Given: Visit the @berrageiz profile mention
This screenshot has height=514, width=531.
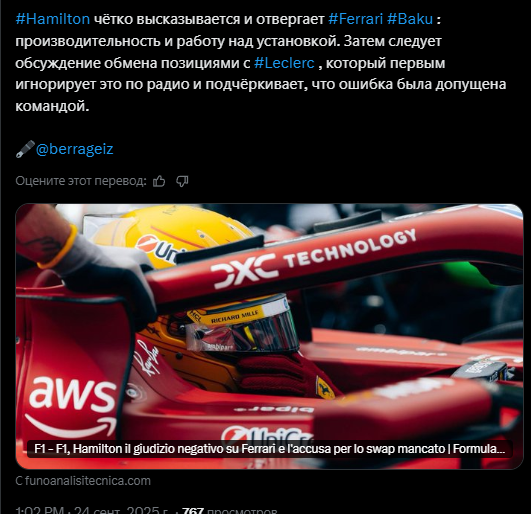Looking at the screenshot, I should (x=75, y=149).
